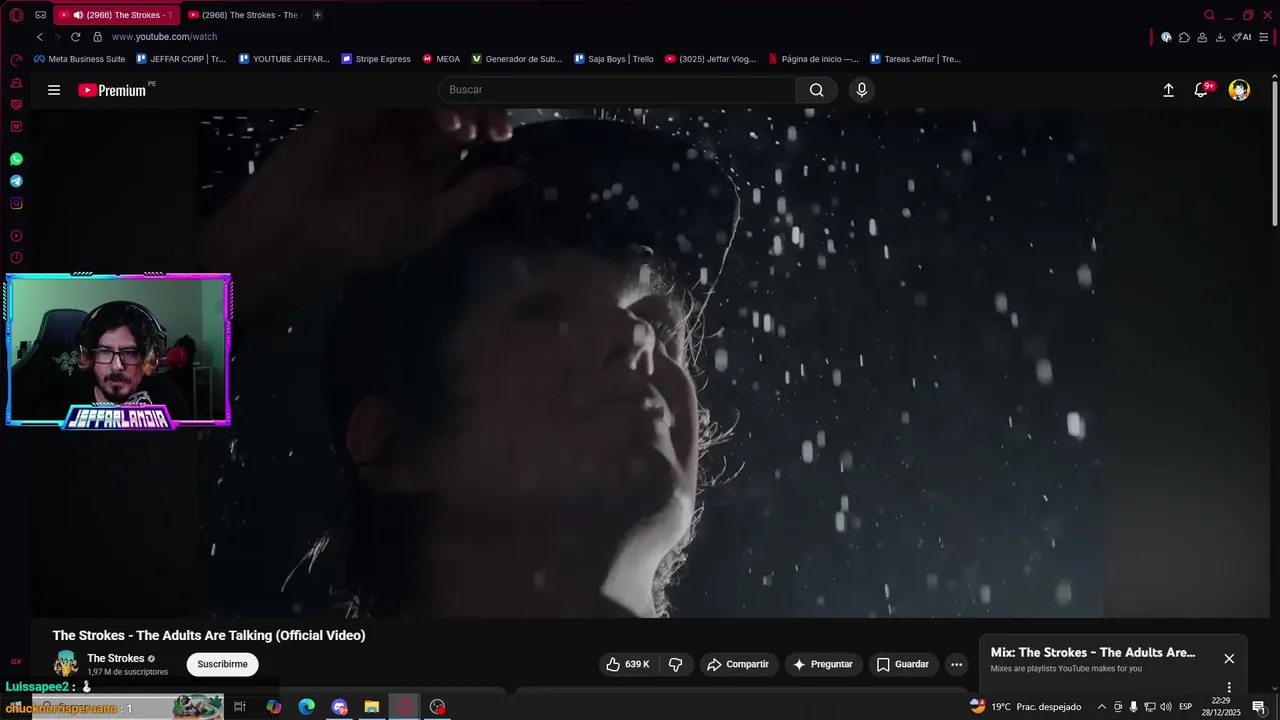The height and width of the screenshot is (720, 1280).
Task: Open a new browser tab
Action: tap(317, 15)
